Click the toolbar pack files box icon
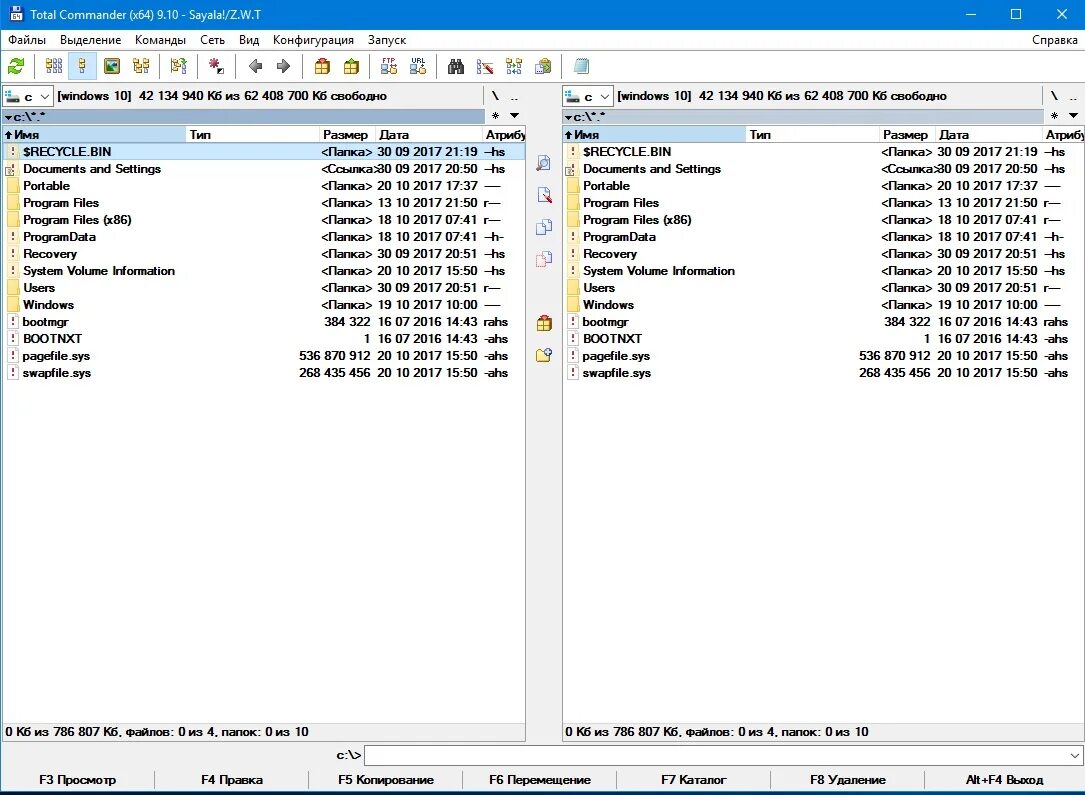The image size is (1085, 795). click(x=322, y=66)
